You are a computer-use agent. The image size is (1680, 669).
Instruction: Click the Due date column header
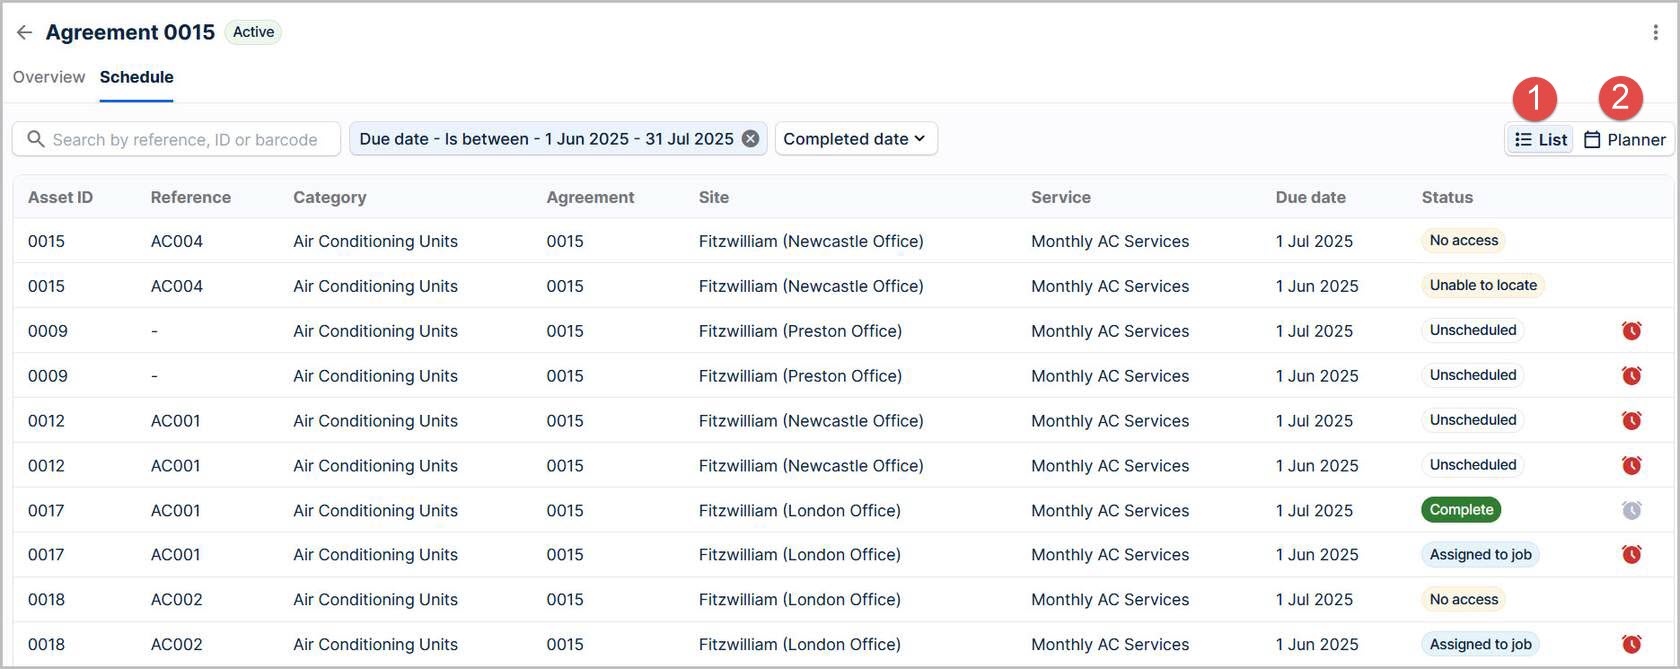1311,197
